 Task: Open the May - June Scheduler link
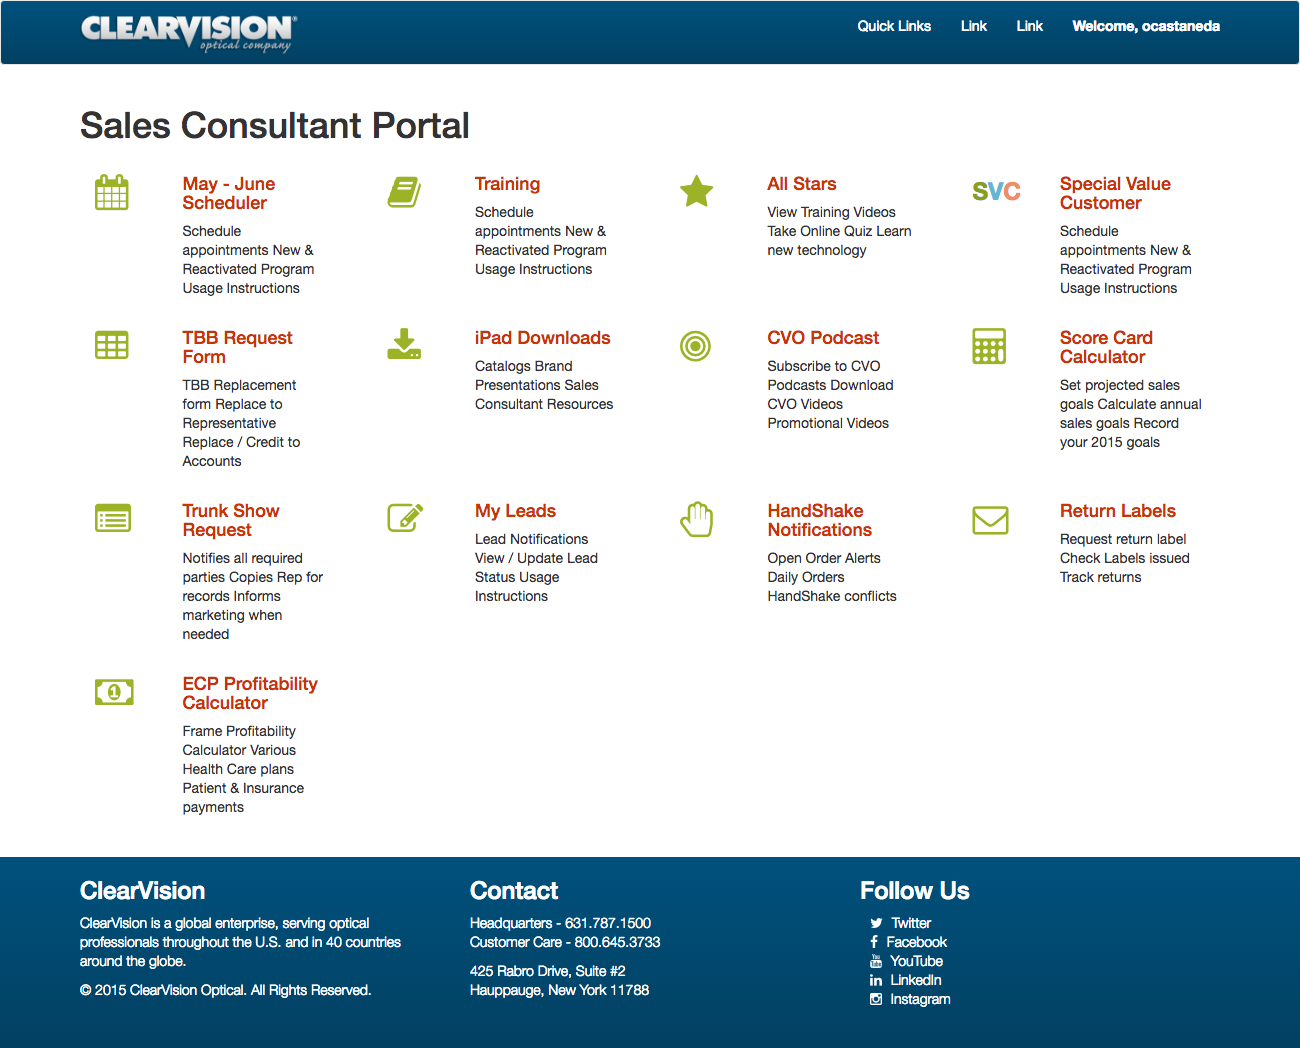pos(229,193)
